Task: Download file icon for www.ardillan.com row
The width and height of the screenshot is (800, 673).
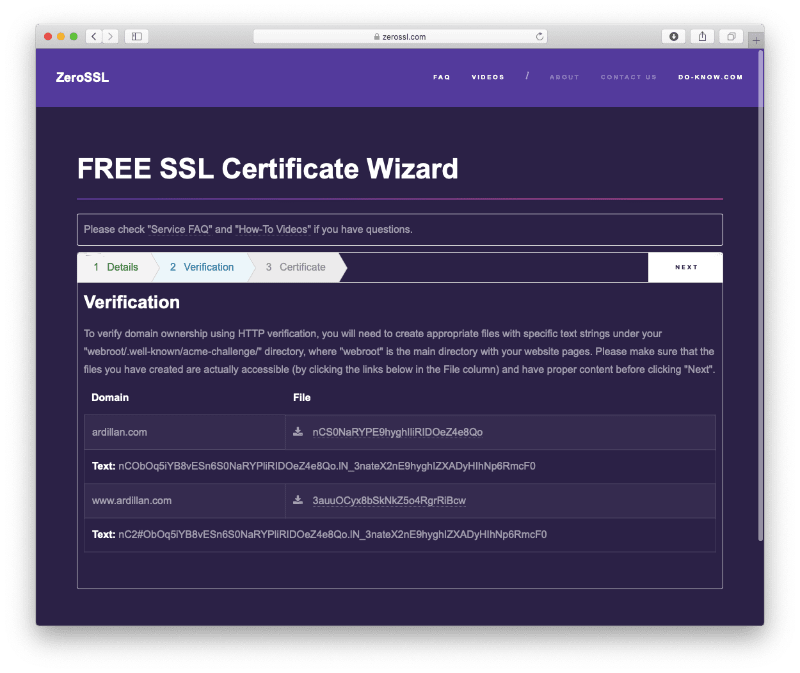Action: pyautogui.click(x=298, y=500)
